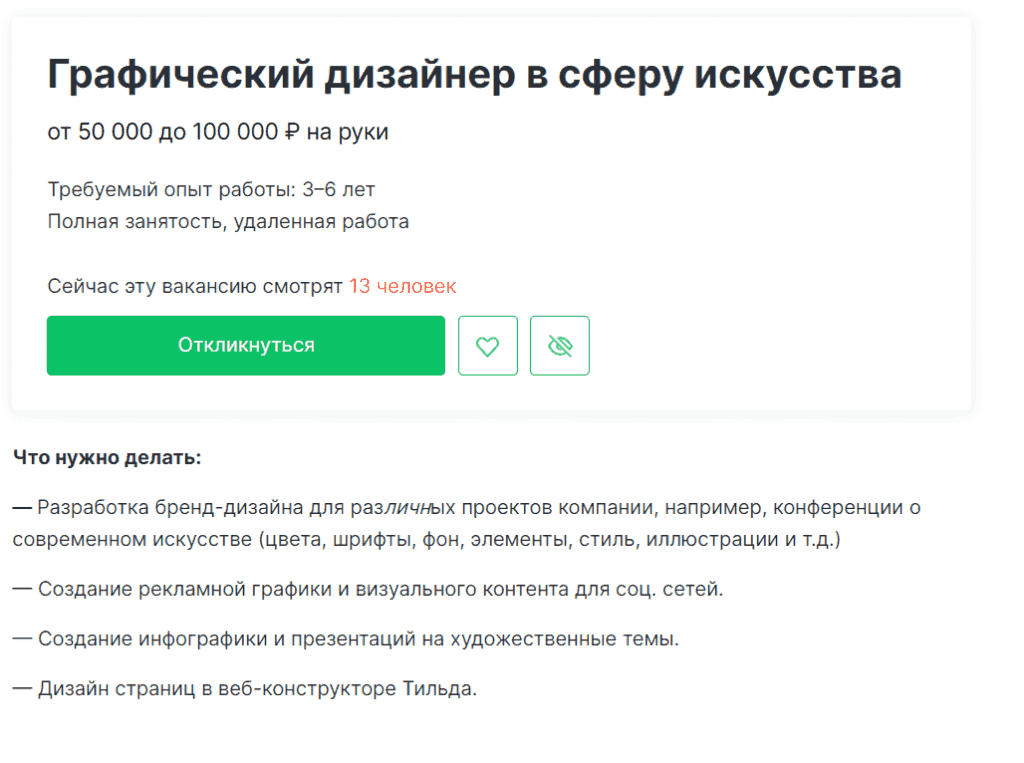Hide this vacancy using the crossed-eye icon
Image resolution: width=1024 pixels, height=763 pixels.
pos(559,345)
